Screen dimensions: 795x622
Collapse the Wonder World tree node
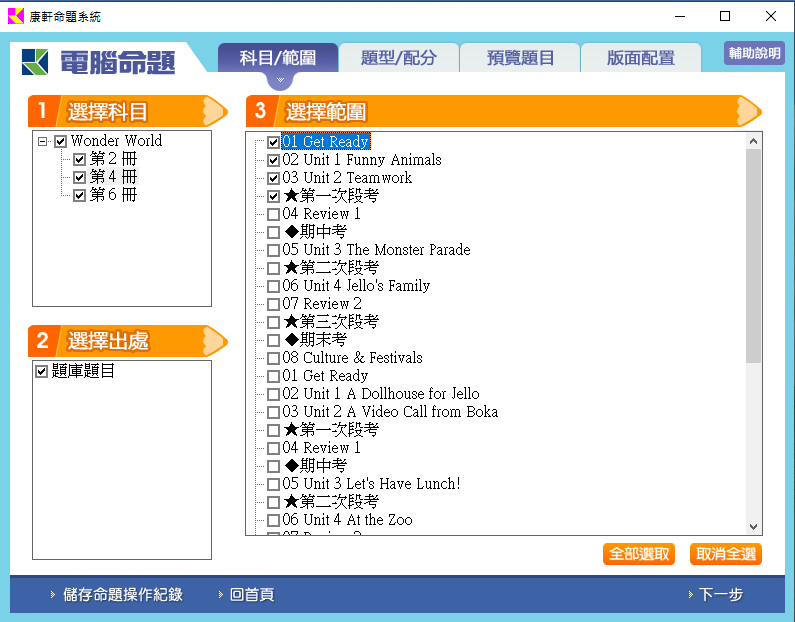(43, 141)
